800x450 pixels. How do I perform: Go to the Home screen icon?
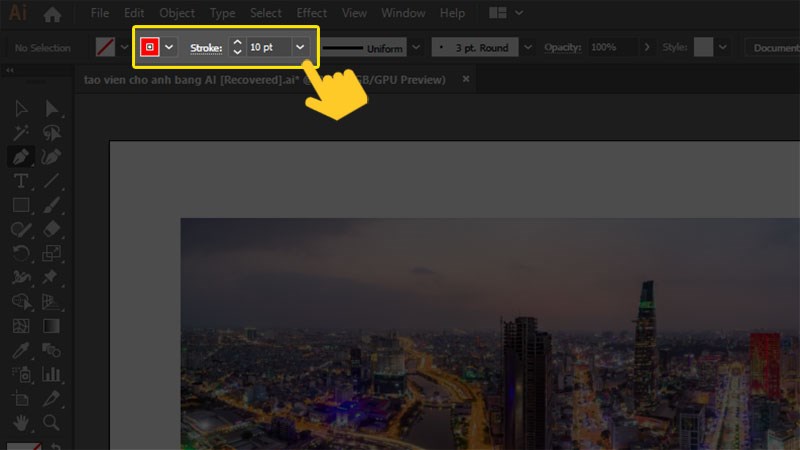pyautogui.click(x=52, y=14)
